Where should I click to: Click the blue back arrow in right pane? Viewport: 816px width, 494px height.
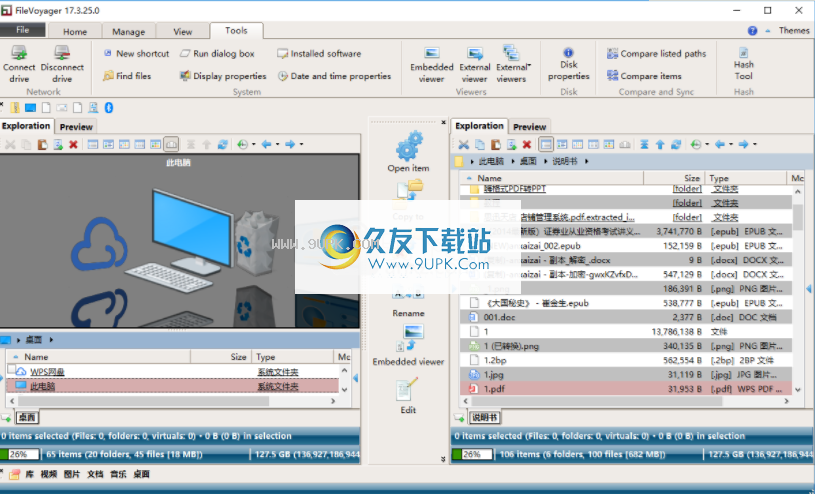pos(720,145)
